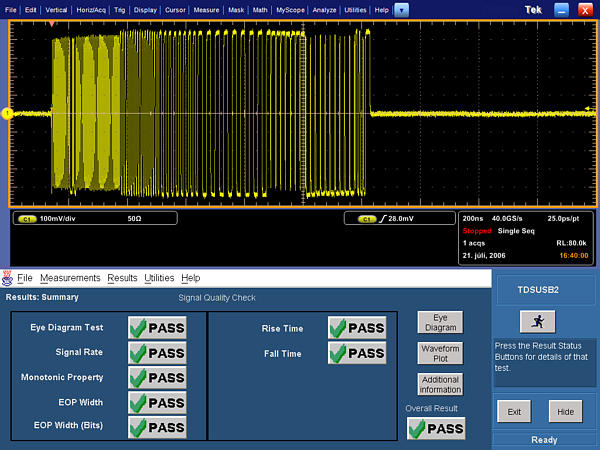Click the Eye Diagram button
The width and height of the screenshot is (600, 450).
[x=440, y=322]
